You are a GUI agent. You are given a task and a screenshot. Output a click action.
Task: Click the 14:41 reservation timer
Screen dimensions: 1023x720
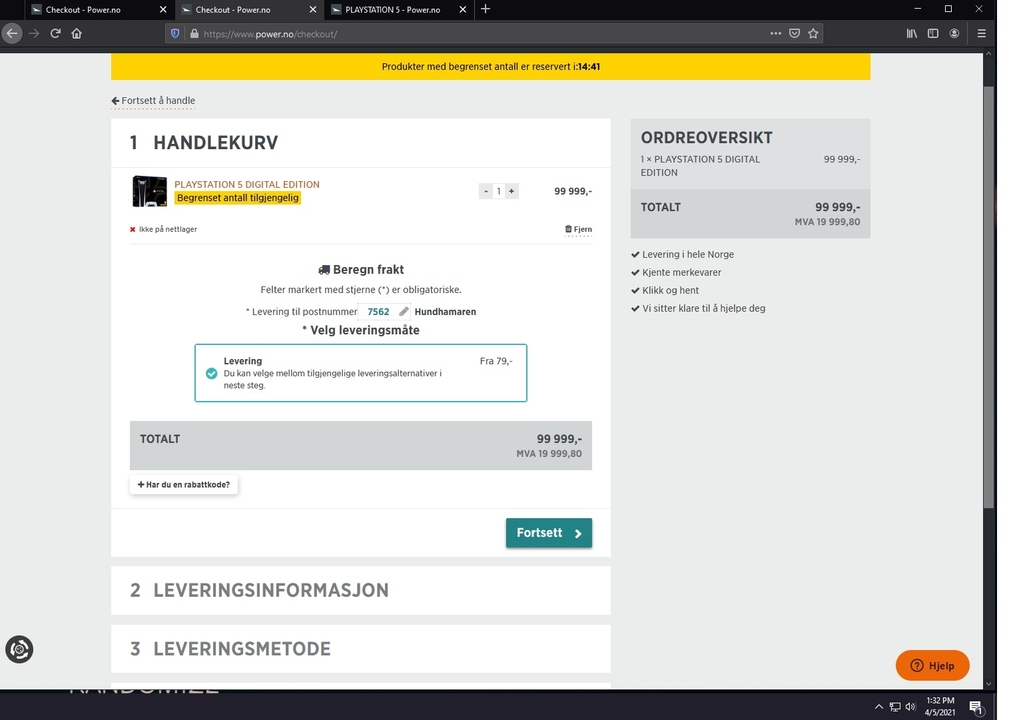(x=588, y=67)
